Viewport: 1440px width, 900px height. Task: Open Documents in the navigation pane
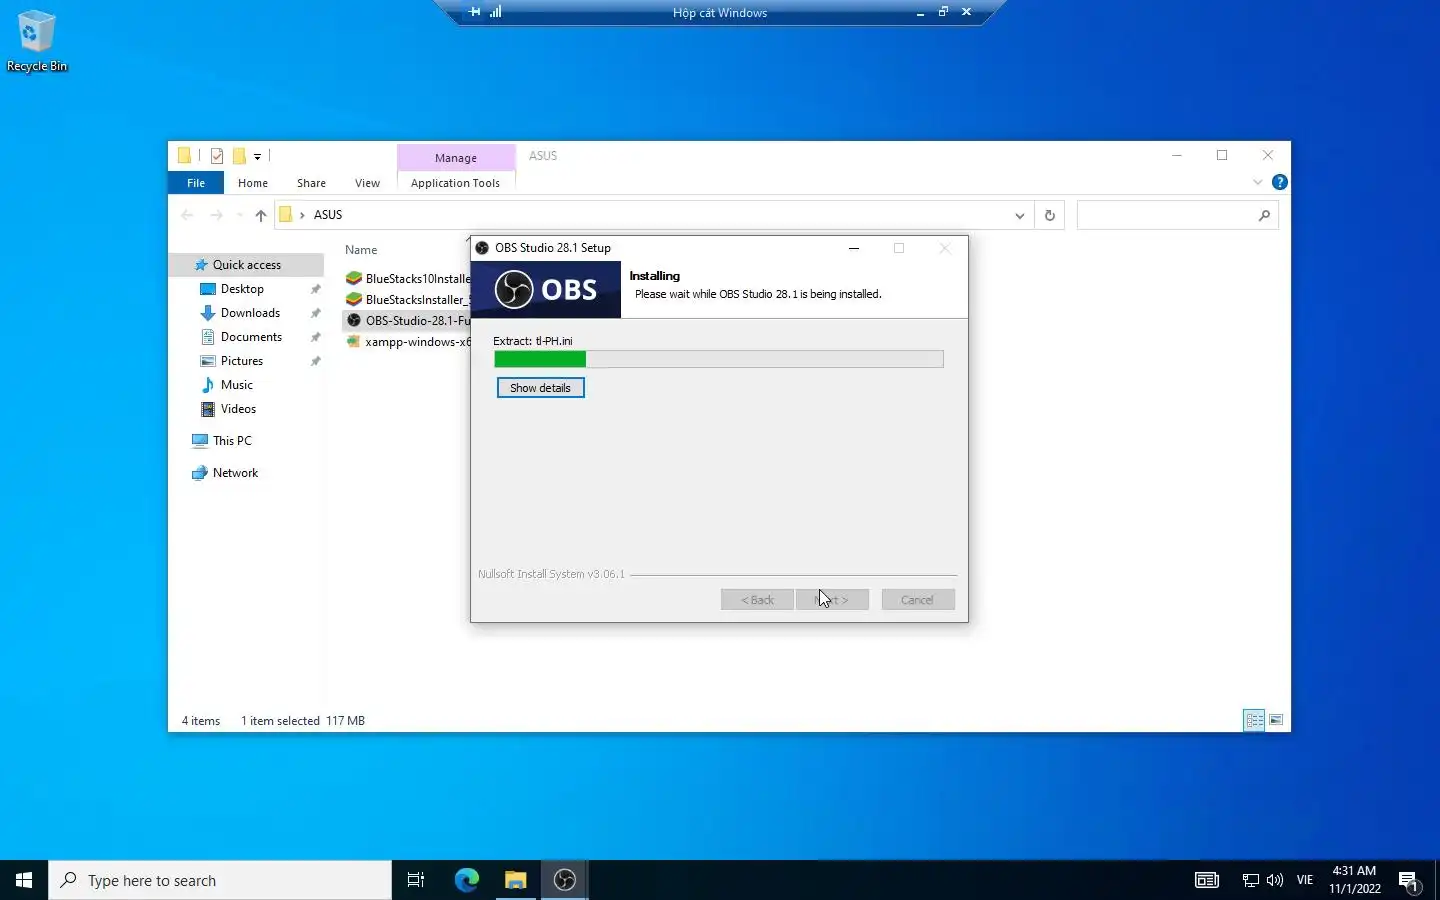point(251,337)
